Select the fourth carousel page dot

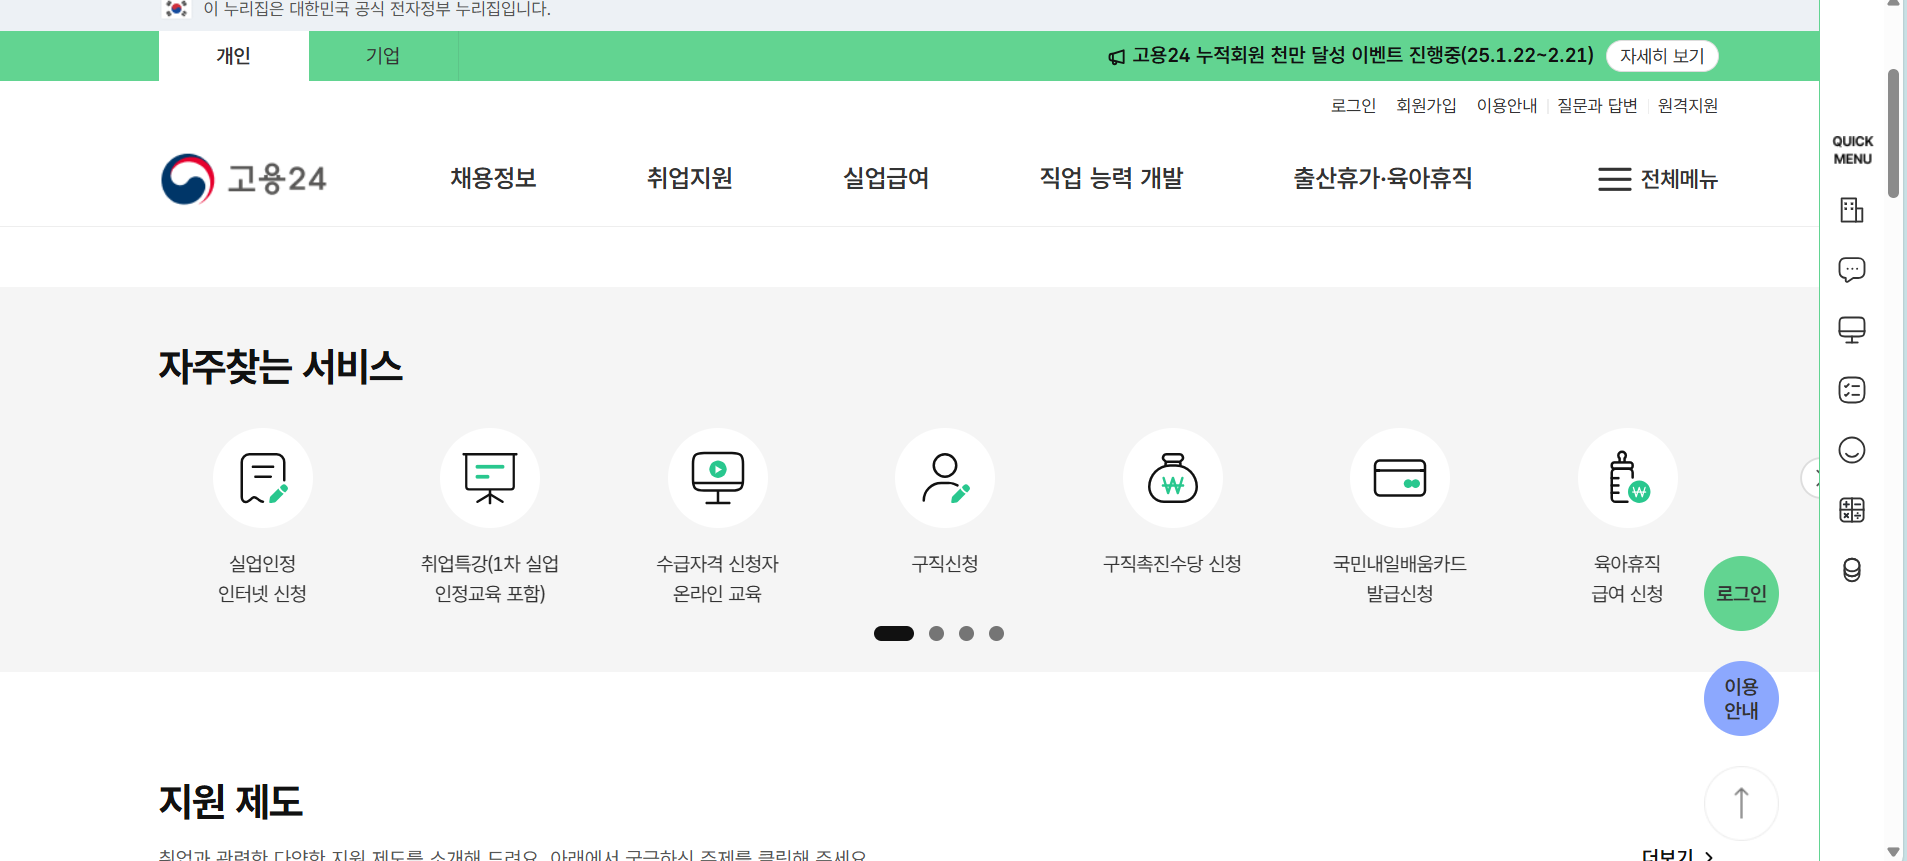point(996,633)
